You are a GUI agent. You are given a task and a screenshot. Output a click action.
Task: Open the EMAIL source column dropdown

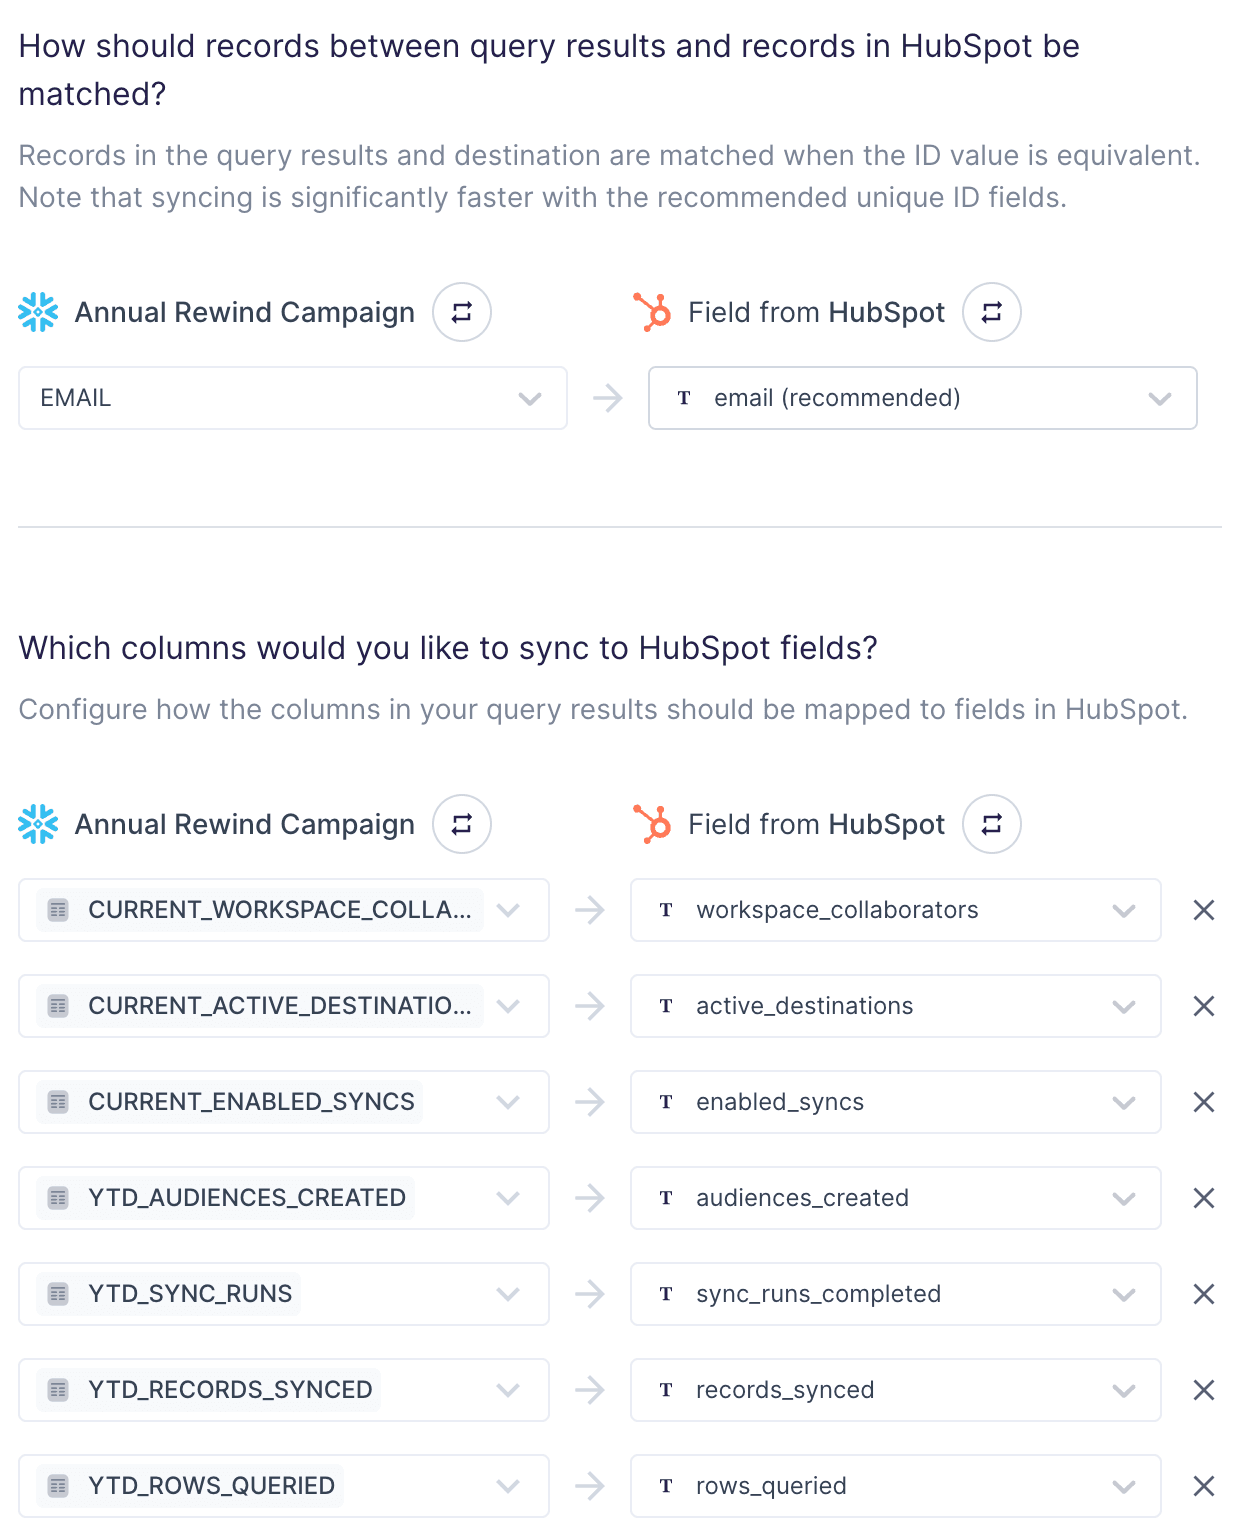point(292,398)
